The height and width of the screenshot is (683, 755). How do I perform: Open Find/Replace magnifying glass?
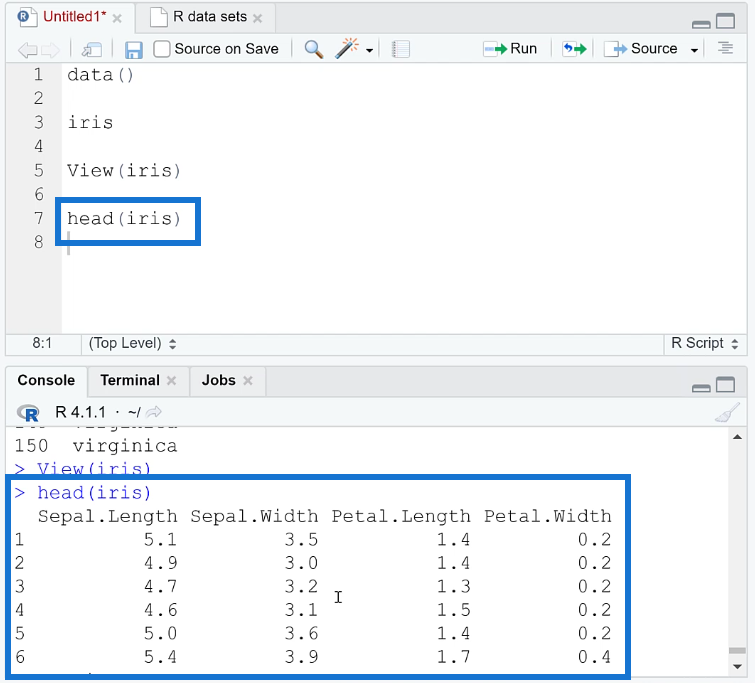(x=313, y=49)
